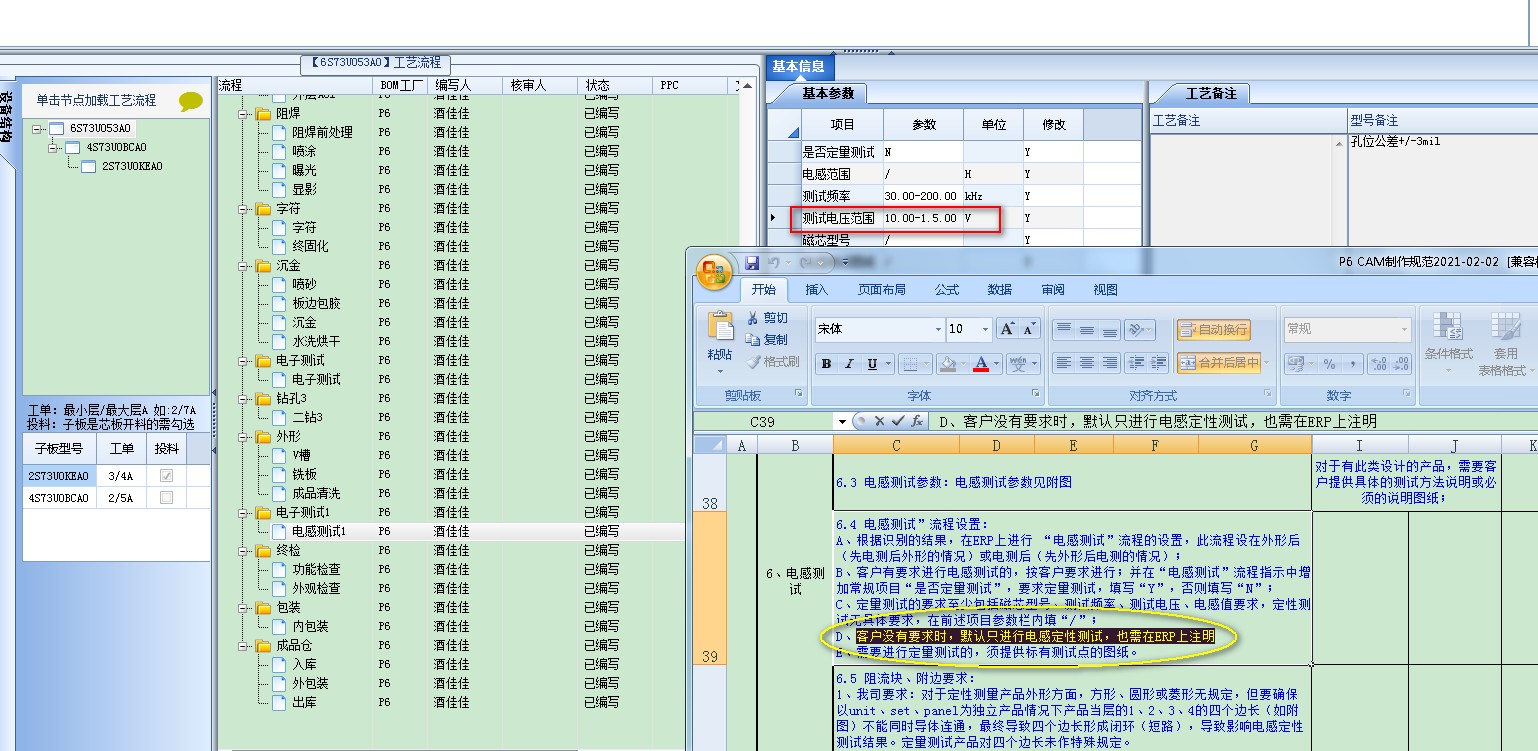This screenshot has height=751, width=1538.
Task: Undo the last action in Excel
Action: (x=775, y=263)
